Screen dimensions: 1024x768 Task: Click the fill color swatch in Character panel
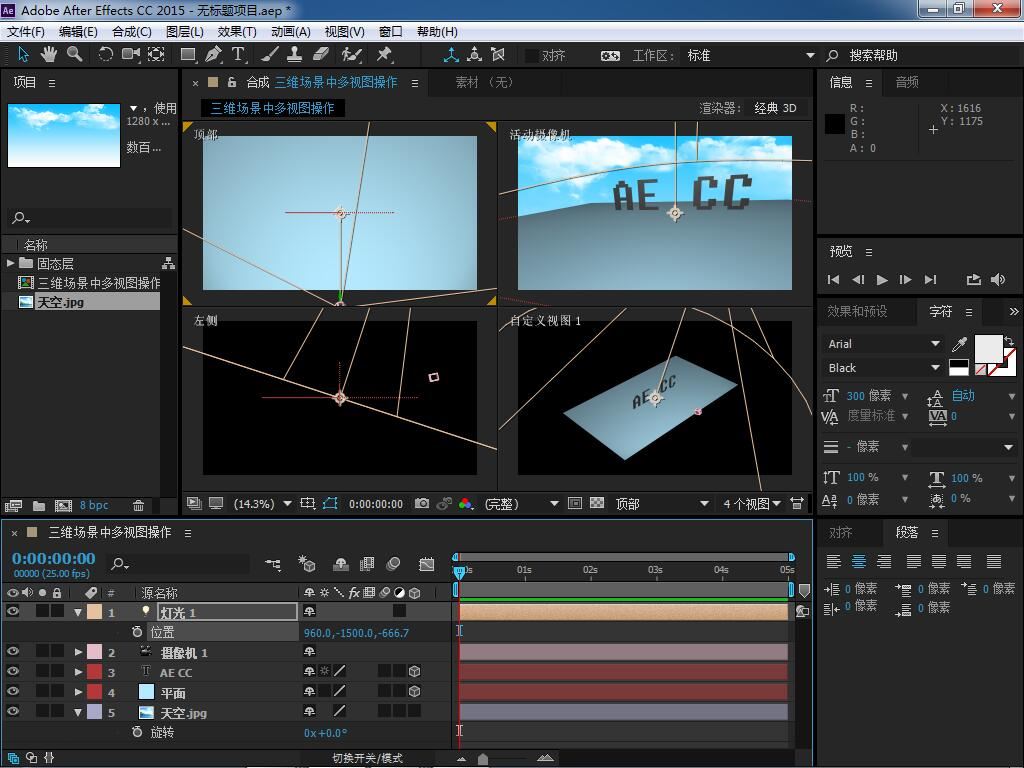[x=988, y=348]
